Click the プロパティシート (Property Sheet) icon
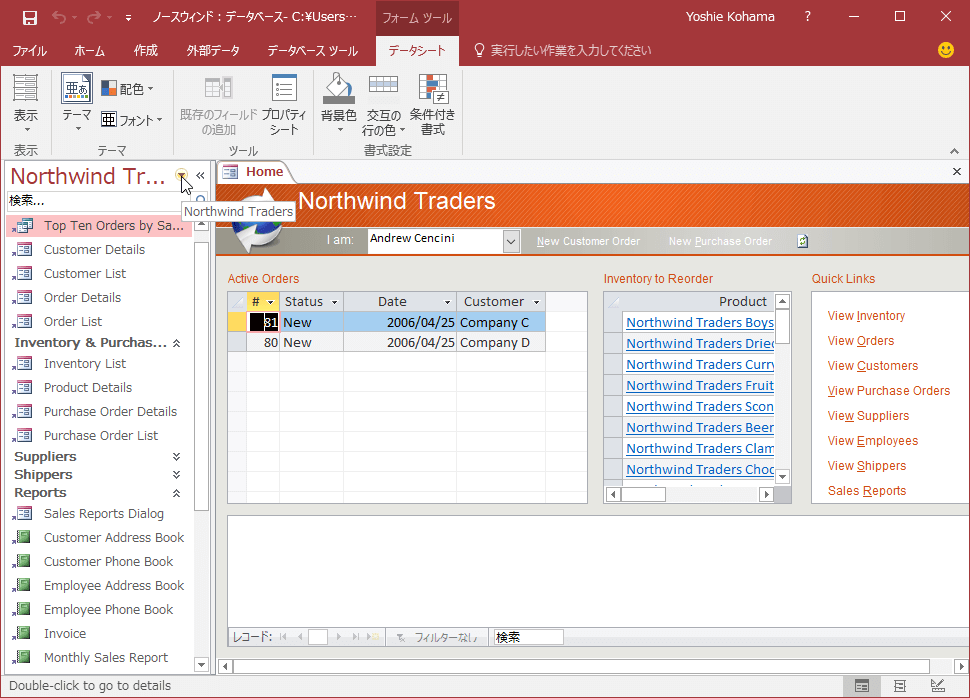 [285, 88]
